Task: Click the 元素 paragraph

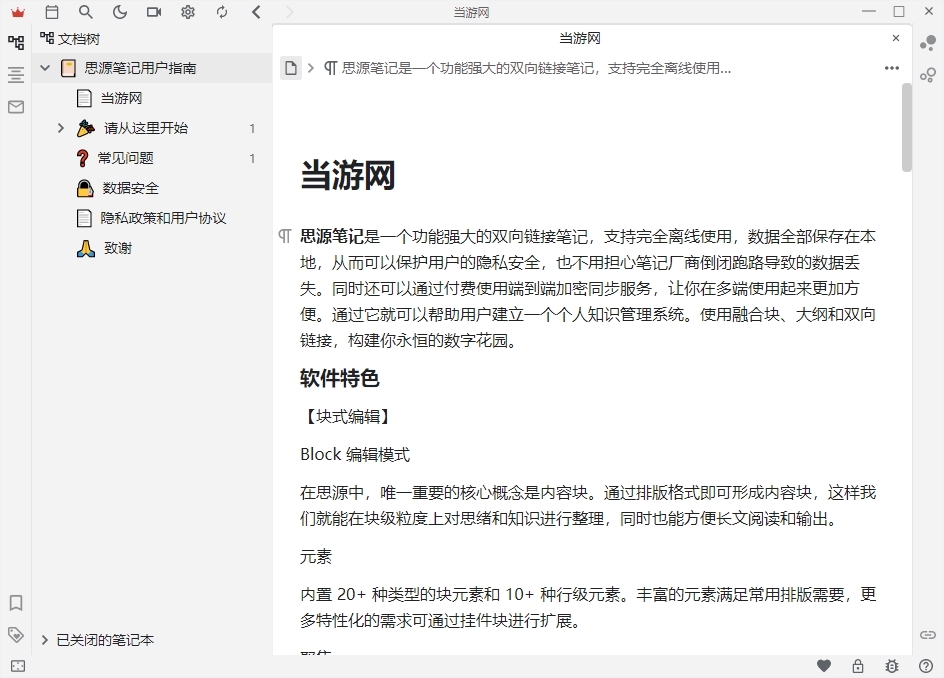Action: coord(315,556)
